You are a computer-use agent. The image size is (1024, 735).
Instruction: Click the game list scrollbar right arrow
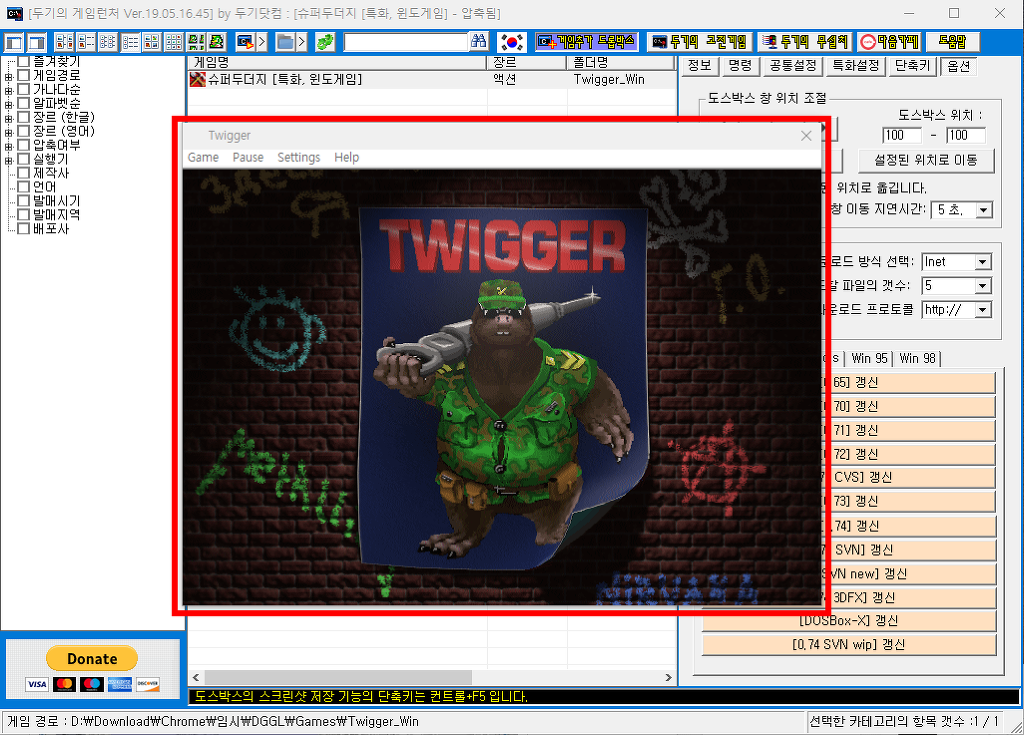click(x=668, y=678)
